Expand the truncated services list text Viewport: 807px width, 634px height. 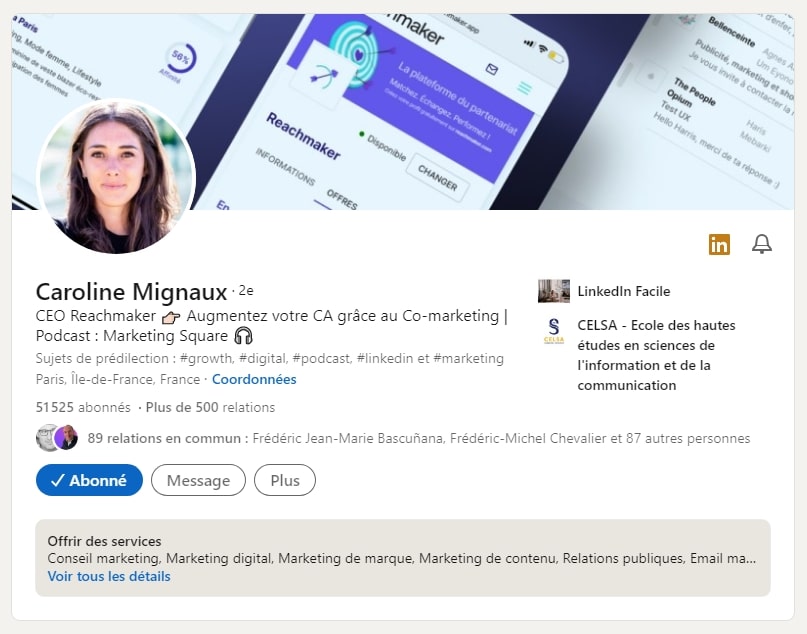pyautogui.click(x=400, y=558)
